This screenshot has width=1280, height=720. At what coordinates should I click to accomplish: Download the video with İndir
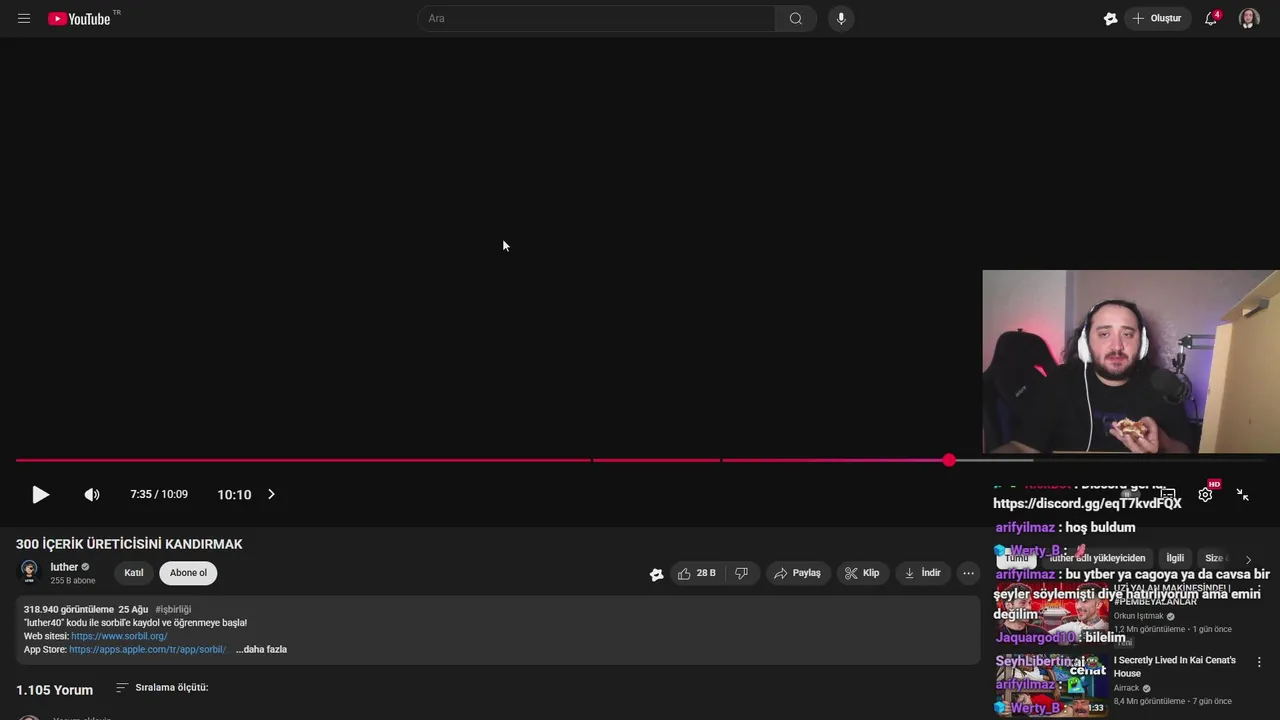[x=922, y=573]
